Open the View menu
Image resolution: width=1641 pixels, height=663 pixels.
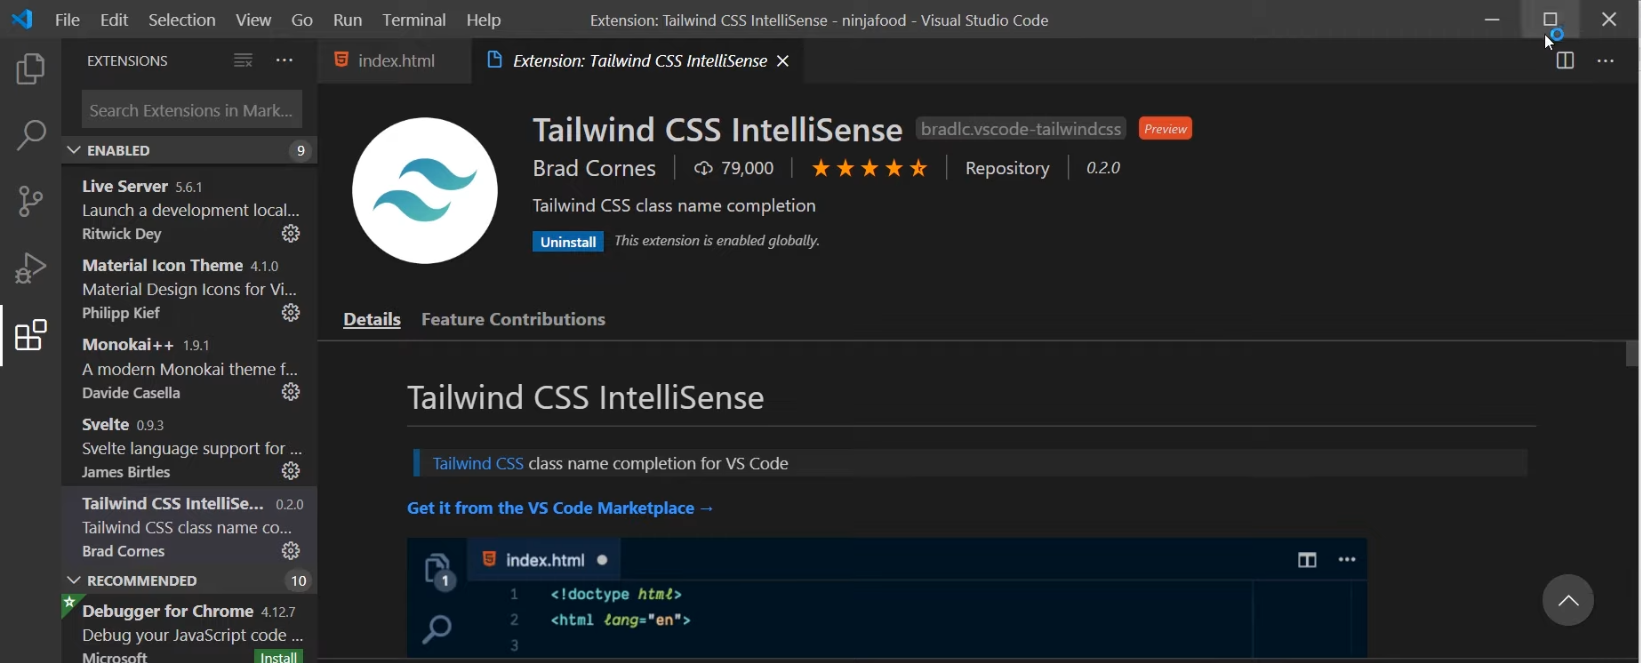253,20
